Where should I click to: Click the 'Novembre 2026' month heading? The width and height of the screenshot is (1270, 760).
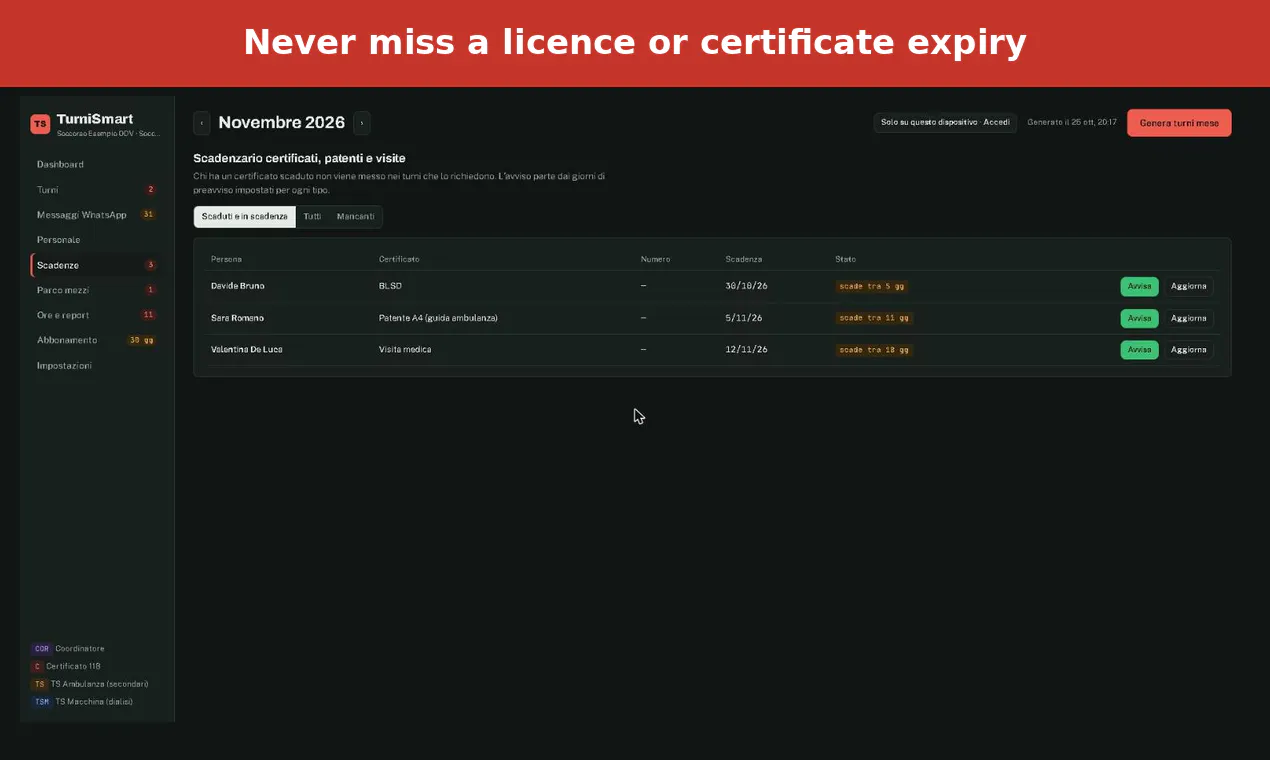tap(282, 123)
